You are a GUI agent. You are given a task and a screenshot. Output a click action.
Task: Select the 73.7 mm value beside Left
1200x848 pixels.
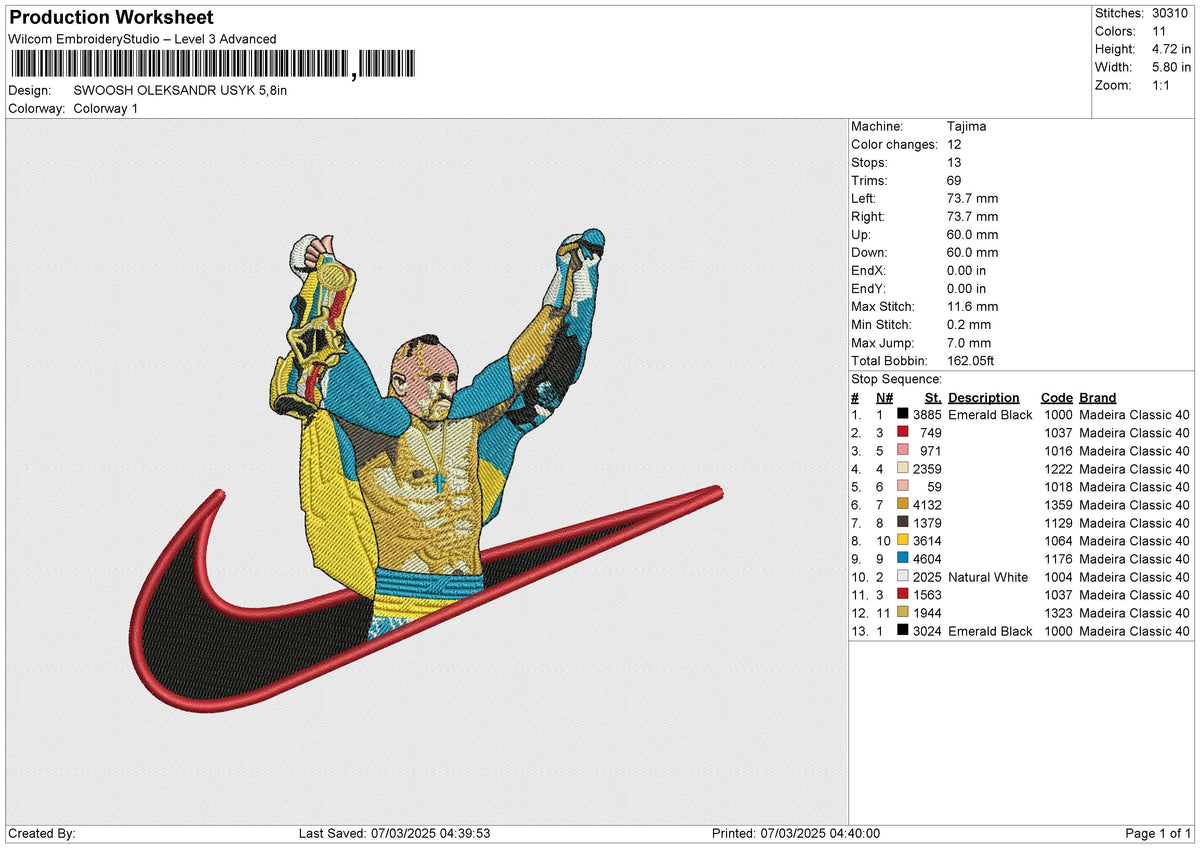click(972, 198)
